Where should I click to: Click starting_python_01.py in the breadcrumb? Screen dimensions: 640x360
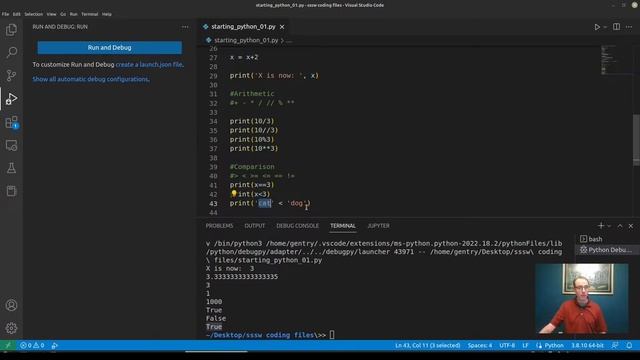point(246,40)
